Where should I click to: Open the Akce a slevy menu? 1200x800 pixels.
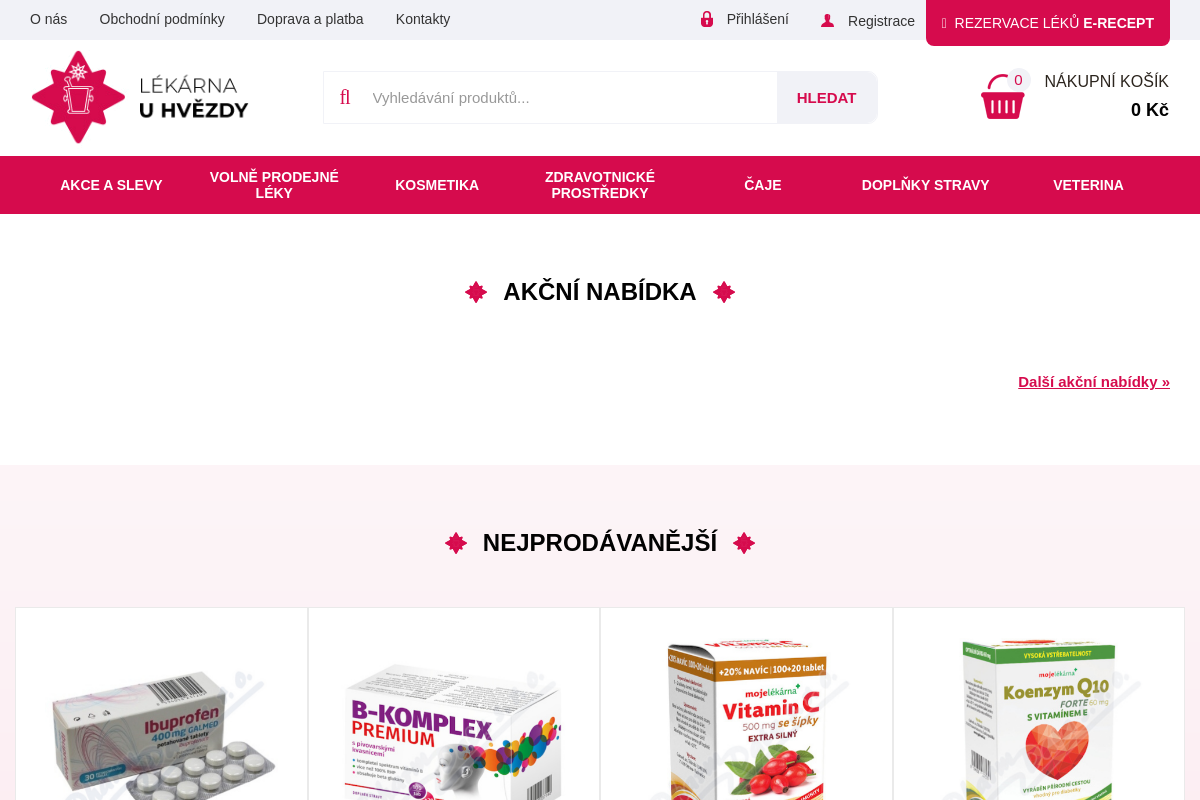[x=111, y=185]
